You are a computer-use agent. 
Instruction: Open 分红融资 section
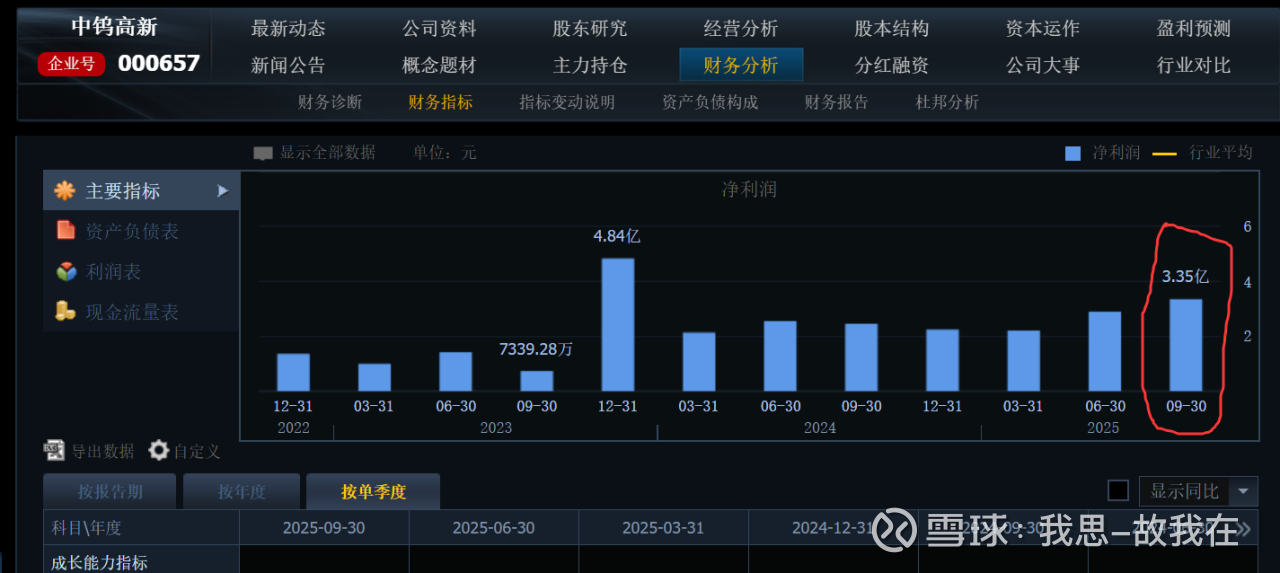892,65
